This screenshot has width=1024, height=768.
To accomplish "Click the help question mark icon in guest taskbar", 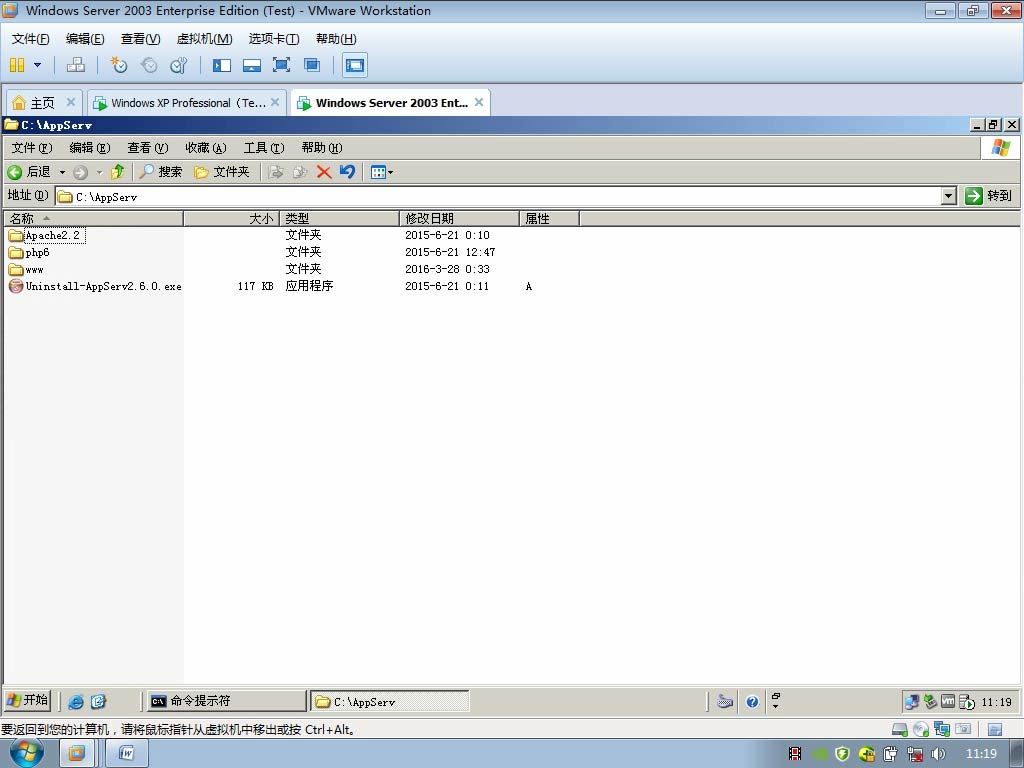I will tap(752, 702).
